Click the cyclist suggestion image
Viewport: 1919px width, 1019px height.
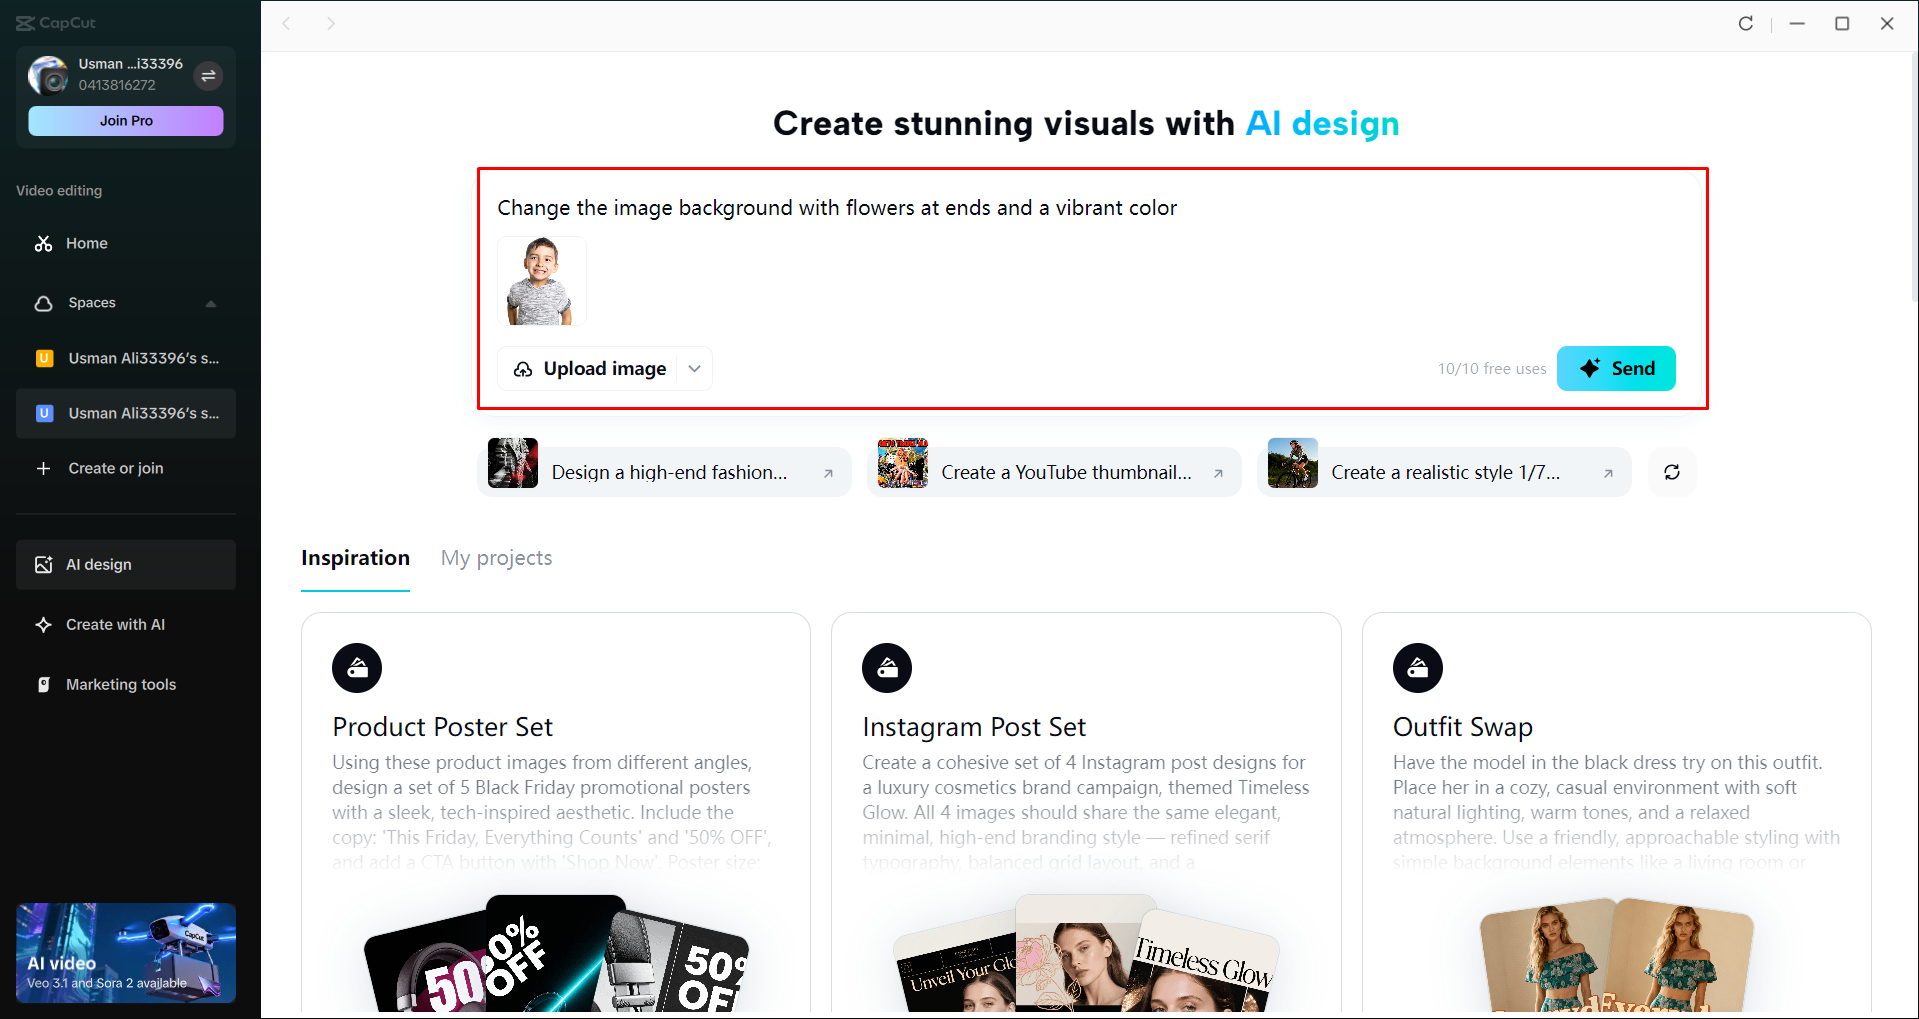pyautogui.click(x=1293, y=463)
